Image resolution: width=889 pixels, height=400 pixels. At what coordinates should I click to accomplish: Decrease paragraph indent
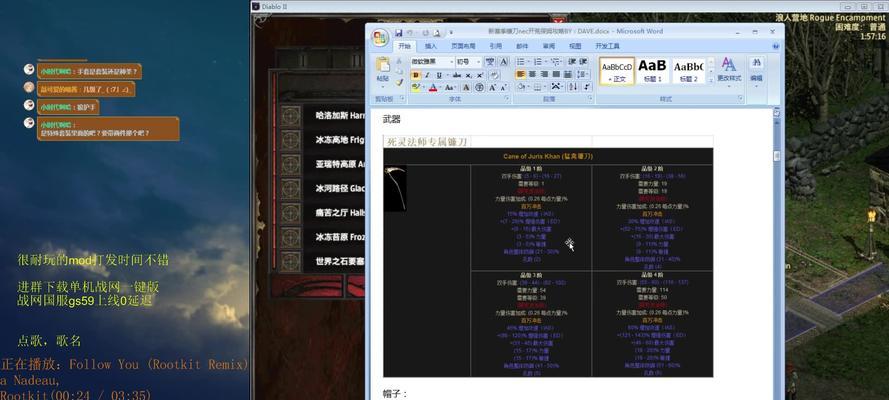click(572, 61)
